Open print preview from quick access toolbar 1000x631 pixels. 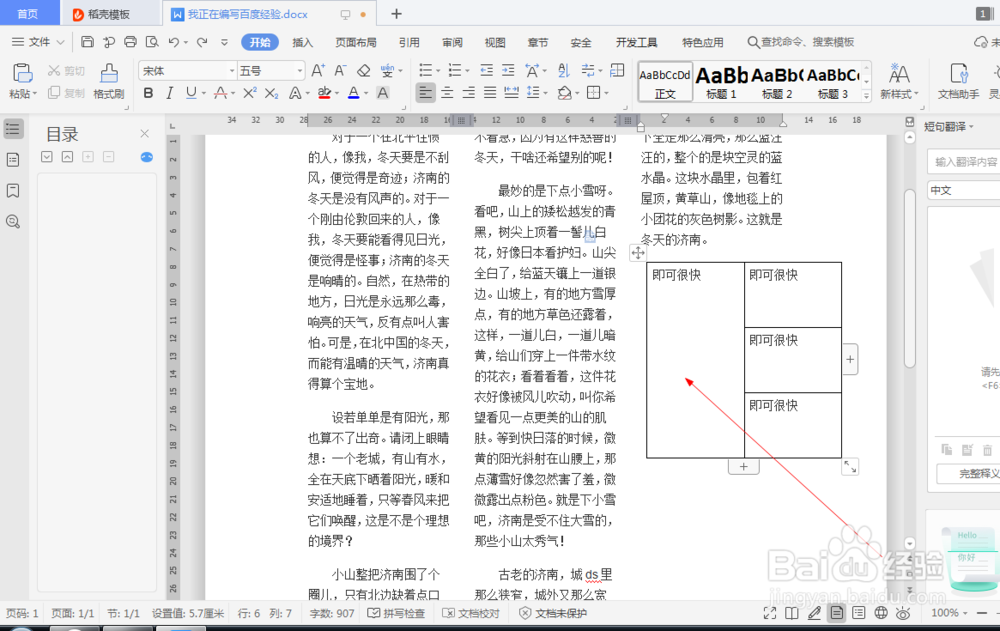click(x=153, y=41)
